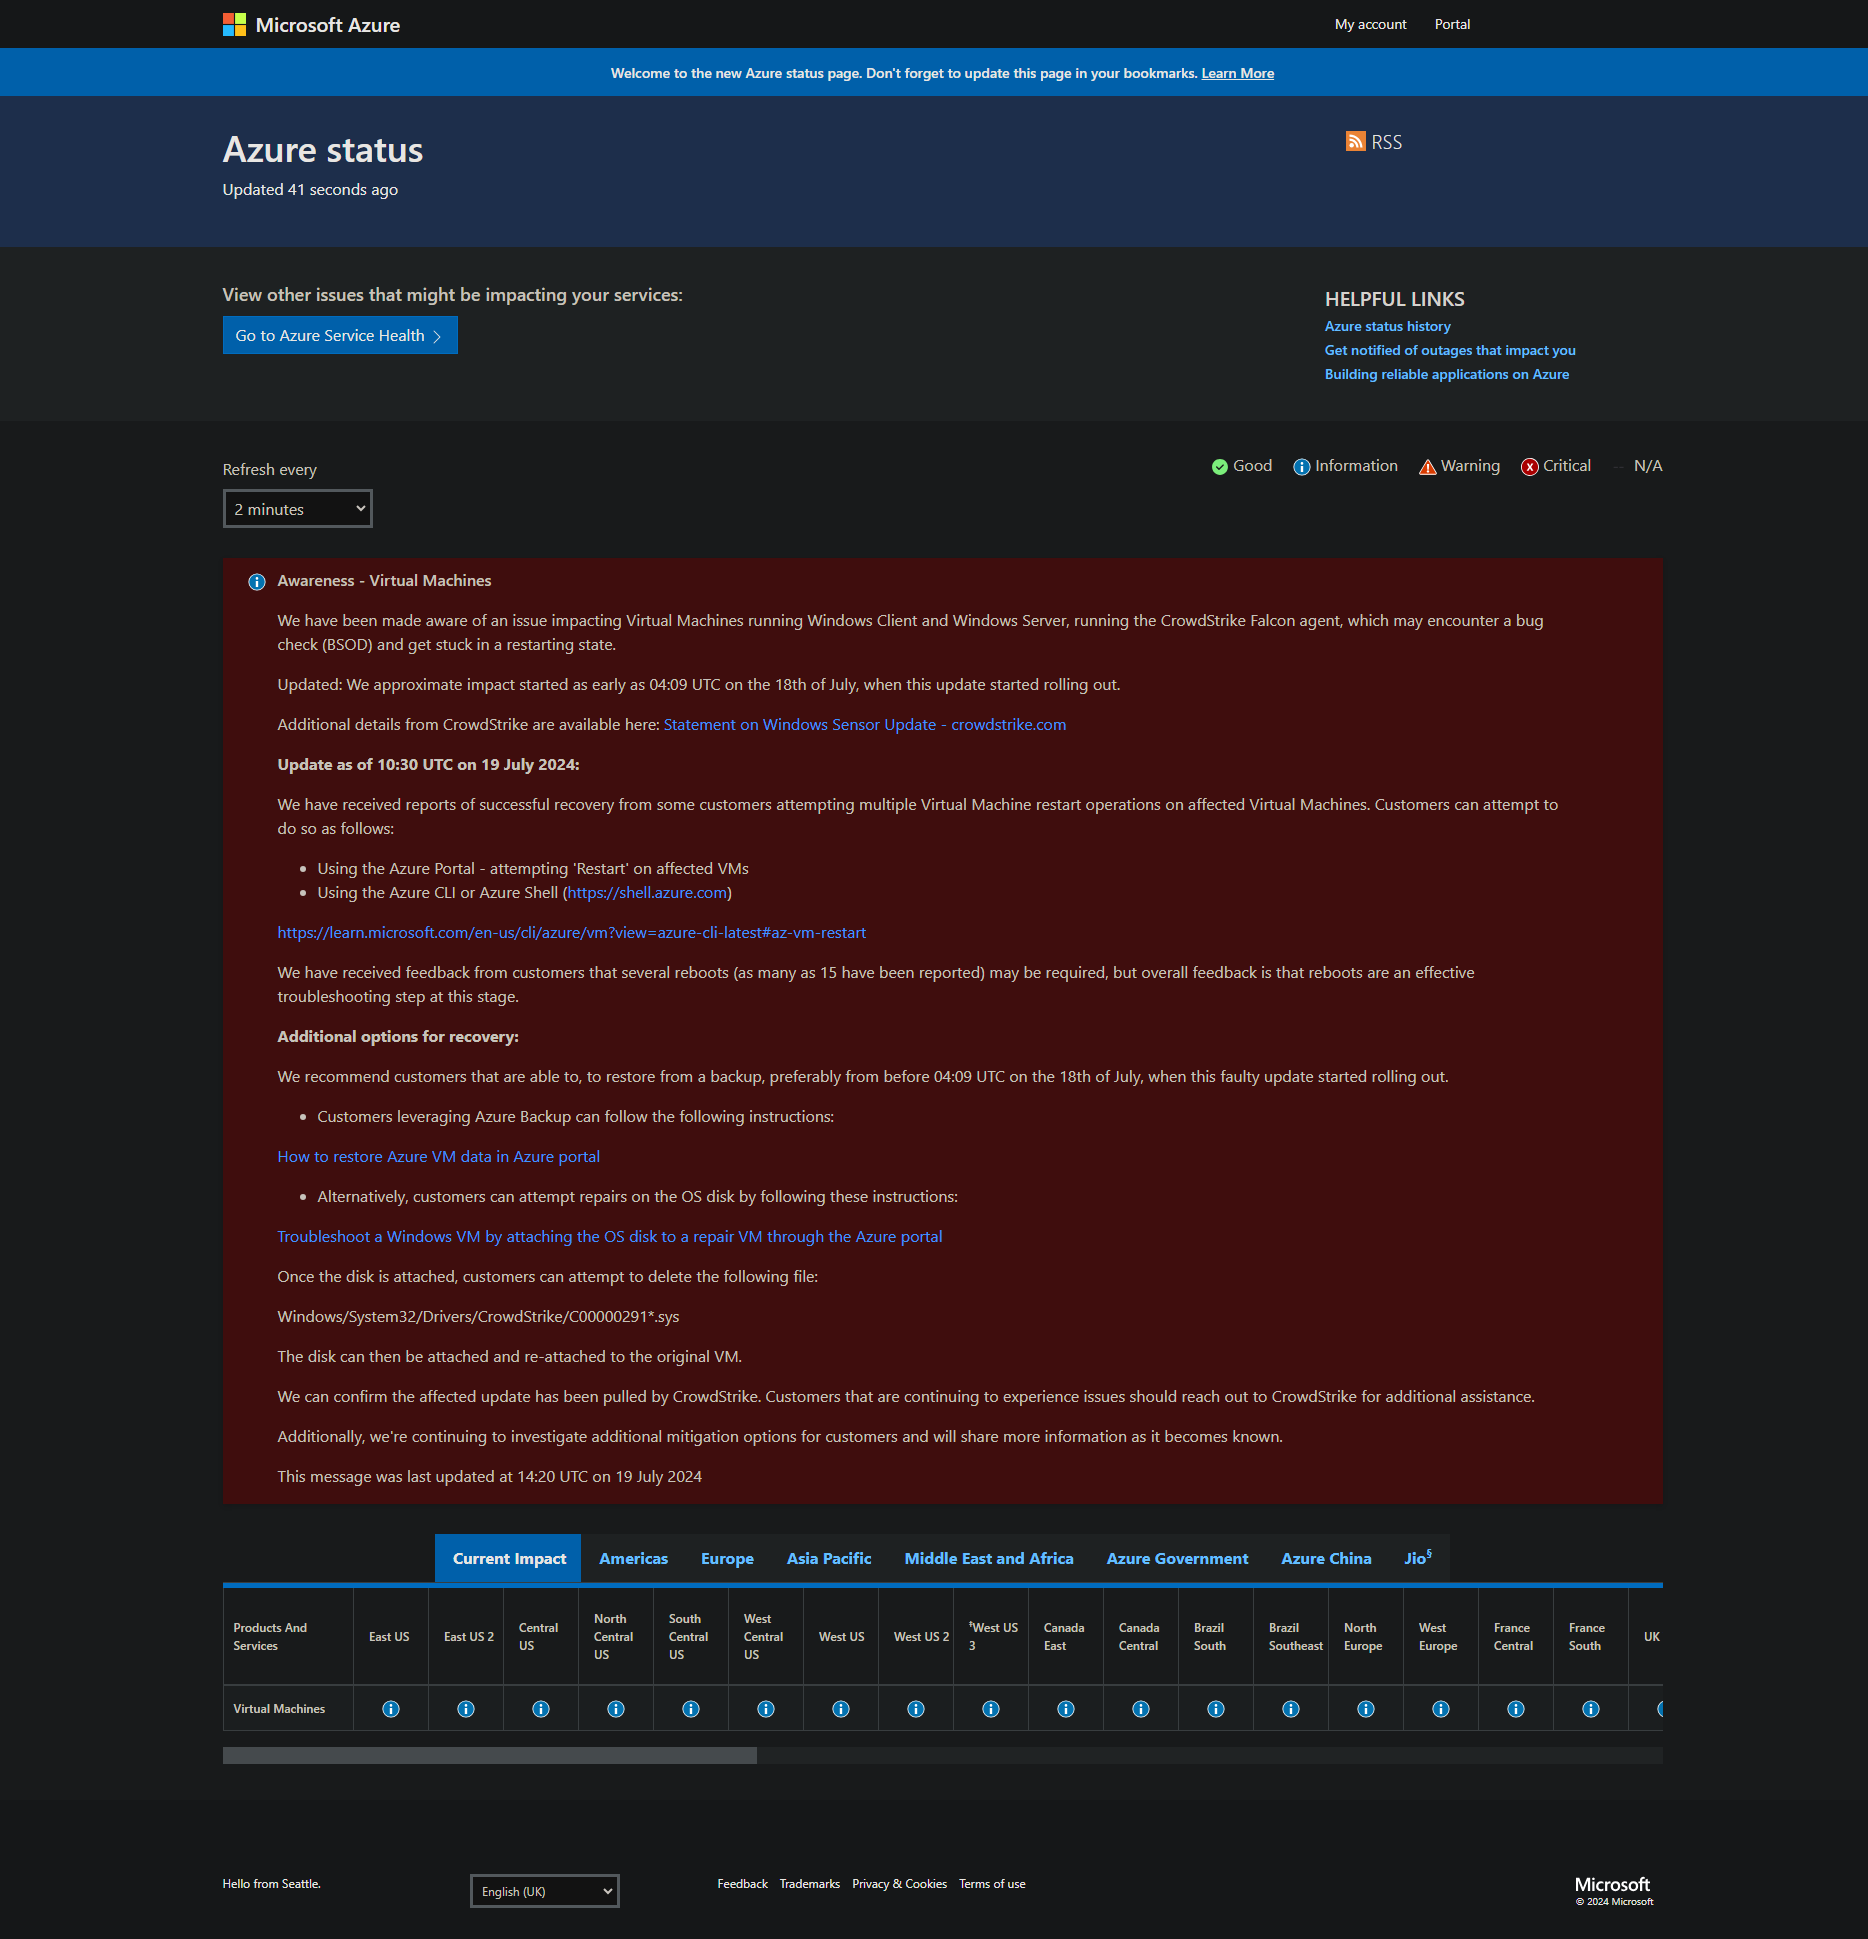Click the horizontal table scrollbar thumb
This screenshot has width=1868, height=1939.
click(490, 1755)
